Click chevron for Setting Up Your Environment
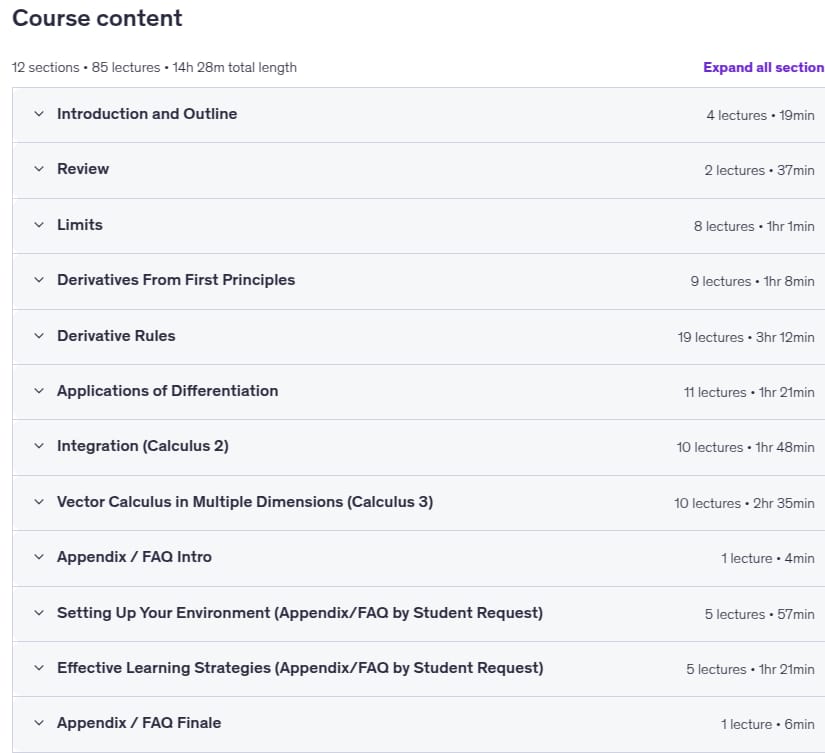825x753 pixels. tap(39, 613)
